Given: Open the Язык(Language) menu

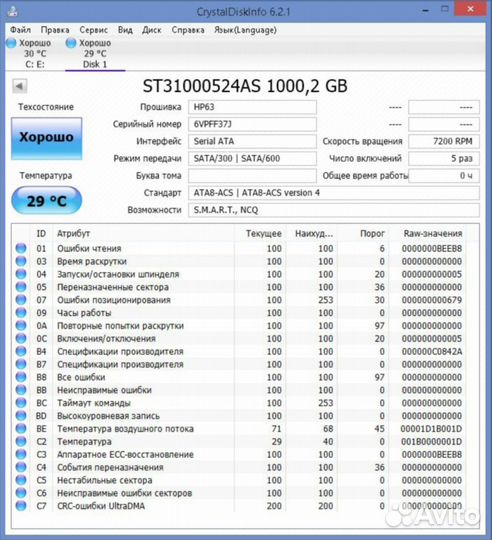Looking at the screenshot, I should (x=245, y=30).
